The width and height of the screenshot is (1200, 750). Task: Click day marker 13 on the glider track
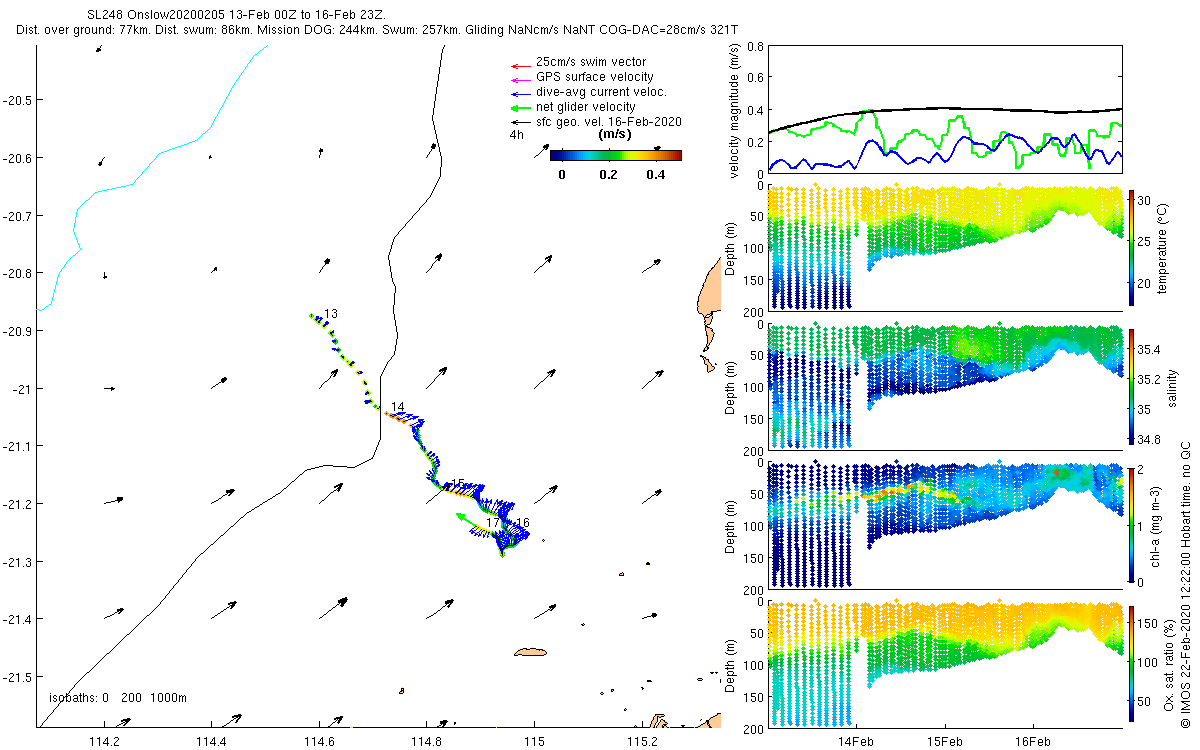331,314
